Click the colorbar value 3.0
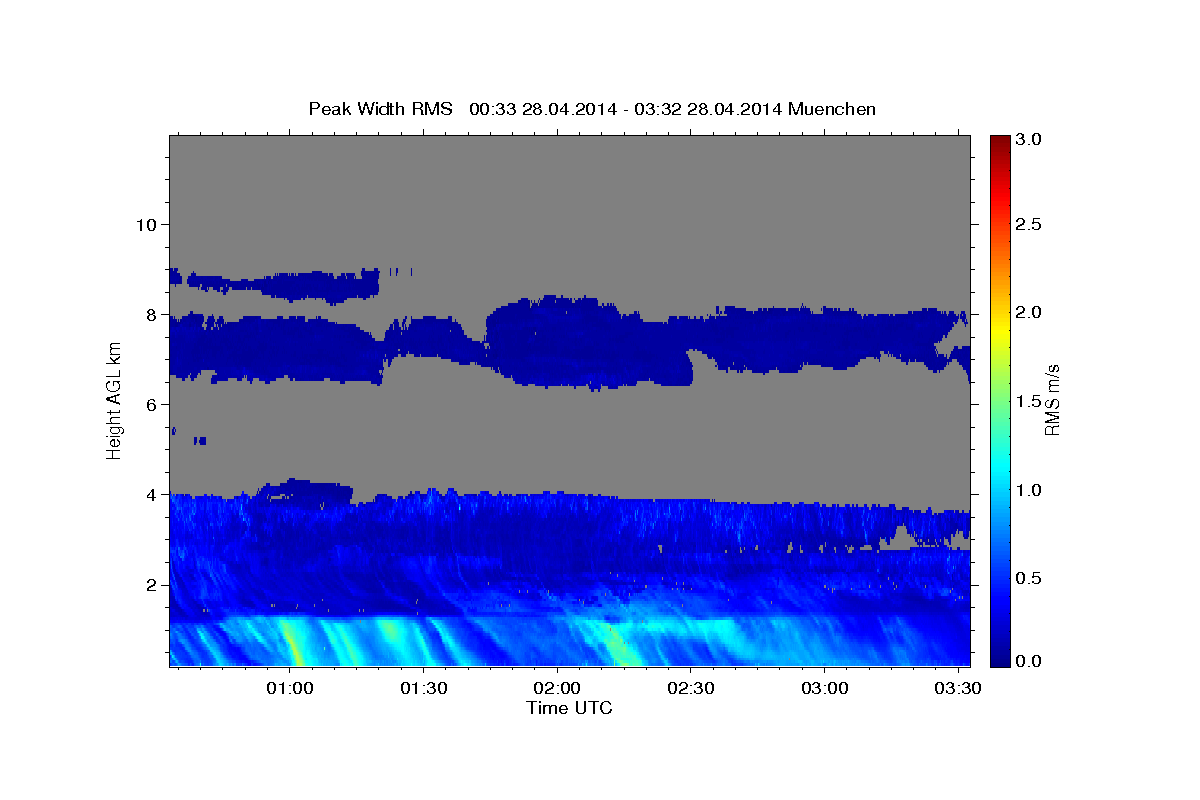Image resolution: width=1200 pixels, height=800 pixels. click(1029, 140)
